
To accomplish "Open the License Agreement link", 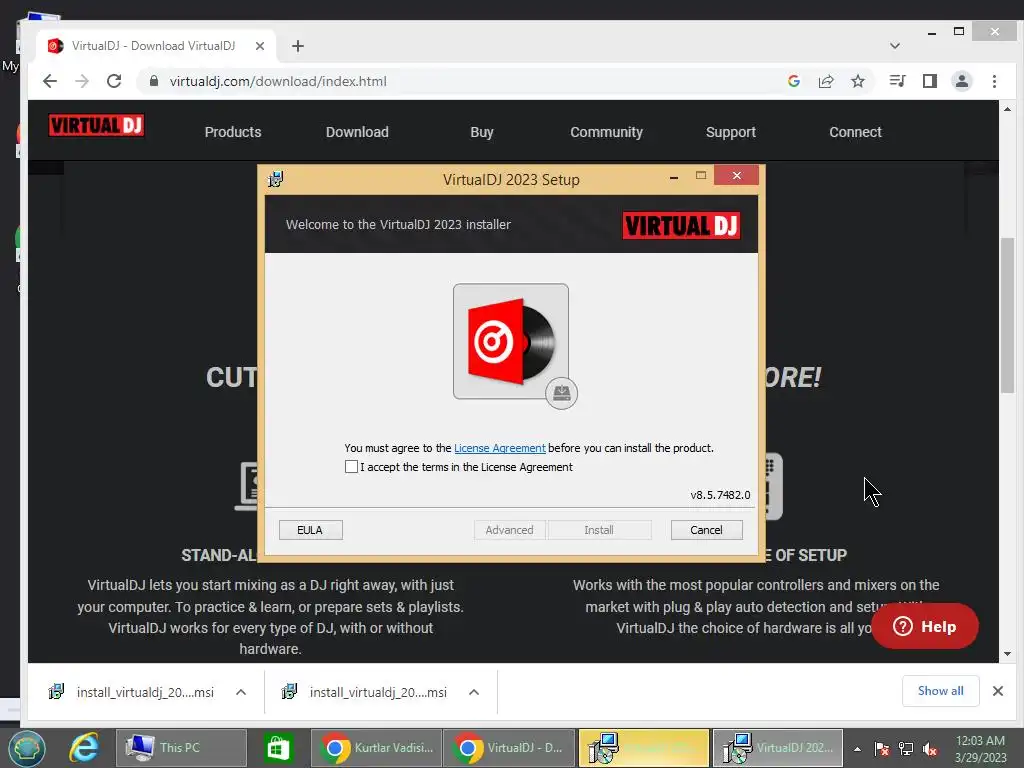I will pos(500,448).
